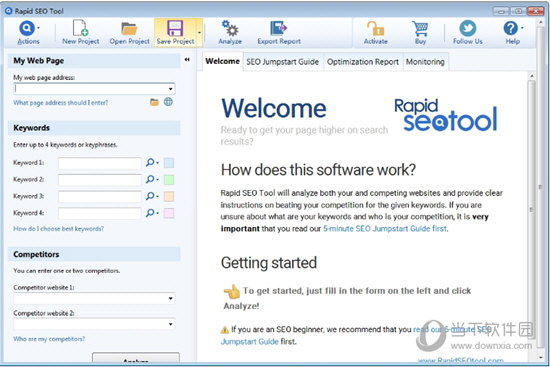Open the Monitoring tab
Viewport: 550px width, 367px height.
425,62
